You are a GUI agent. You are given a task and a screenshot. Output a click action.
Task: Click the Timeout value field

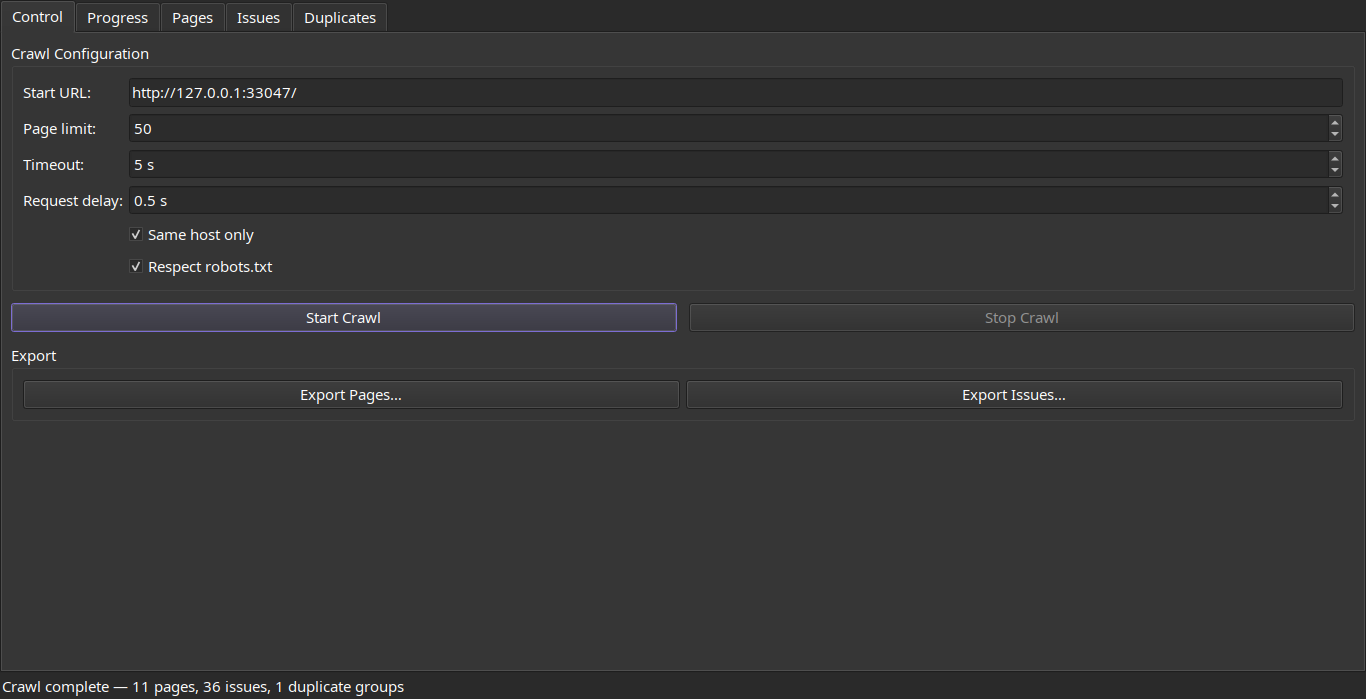pyautogui.click(x=728, y=165)
